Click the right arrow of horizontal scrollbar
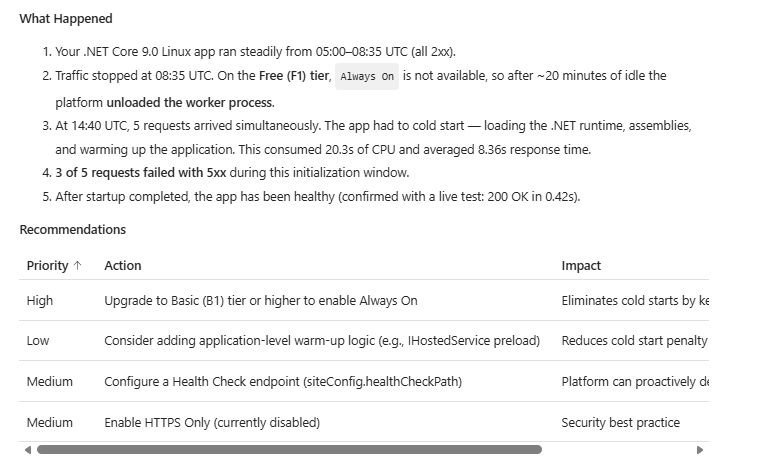The height and width of the screenshot is (463, 762). tap(699, 450)
